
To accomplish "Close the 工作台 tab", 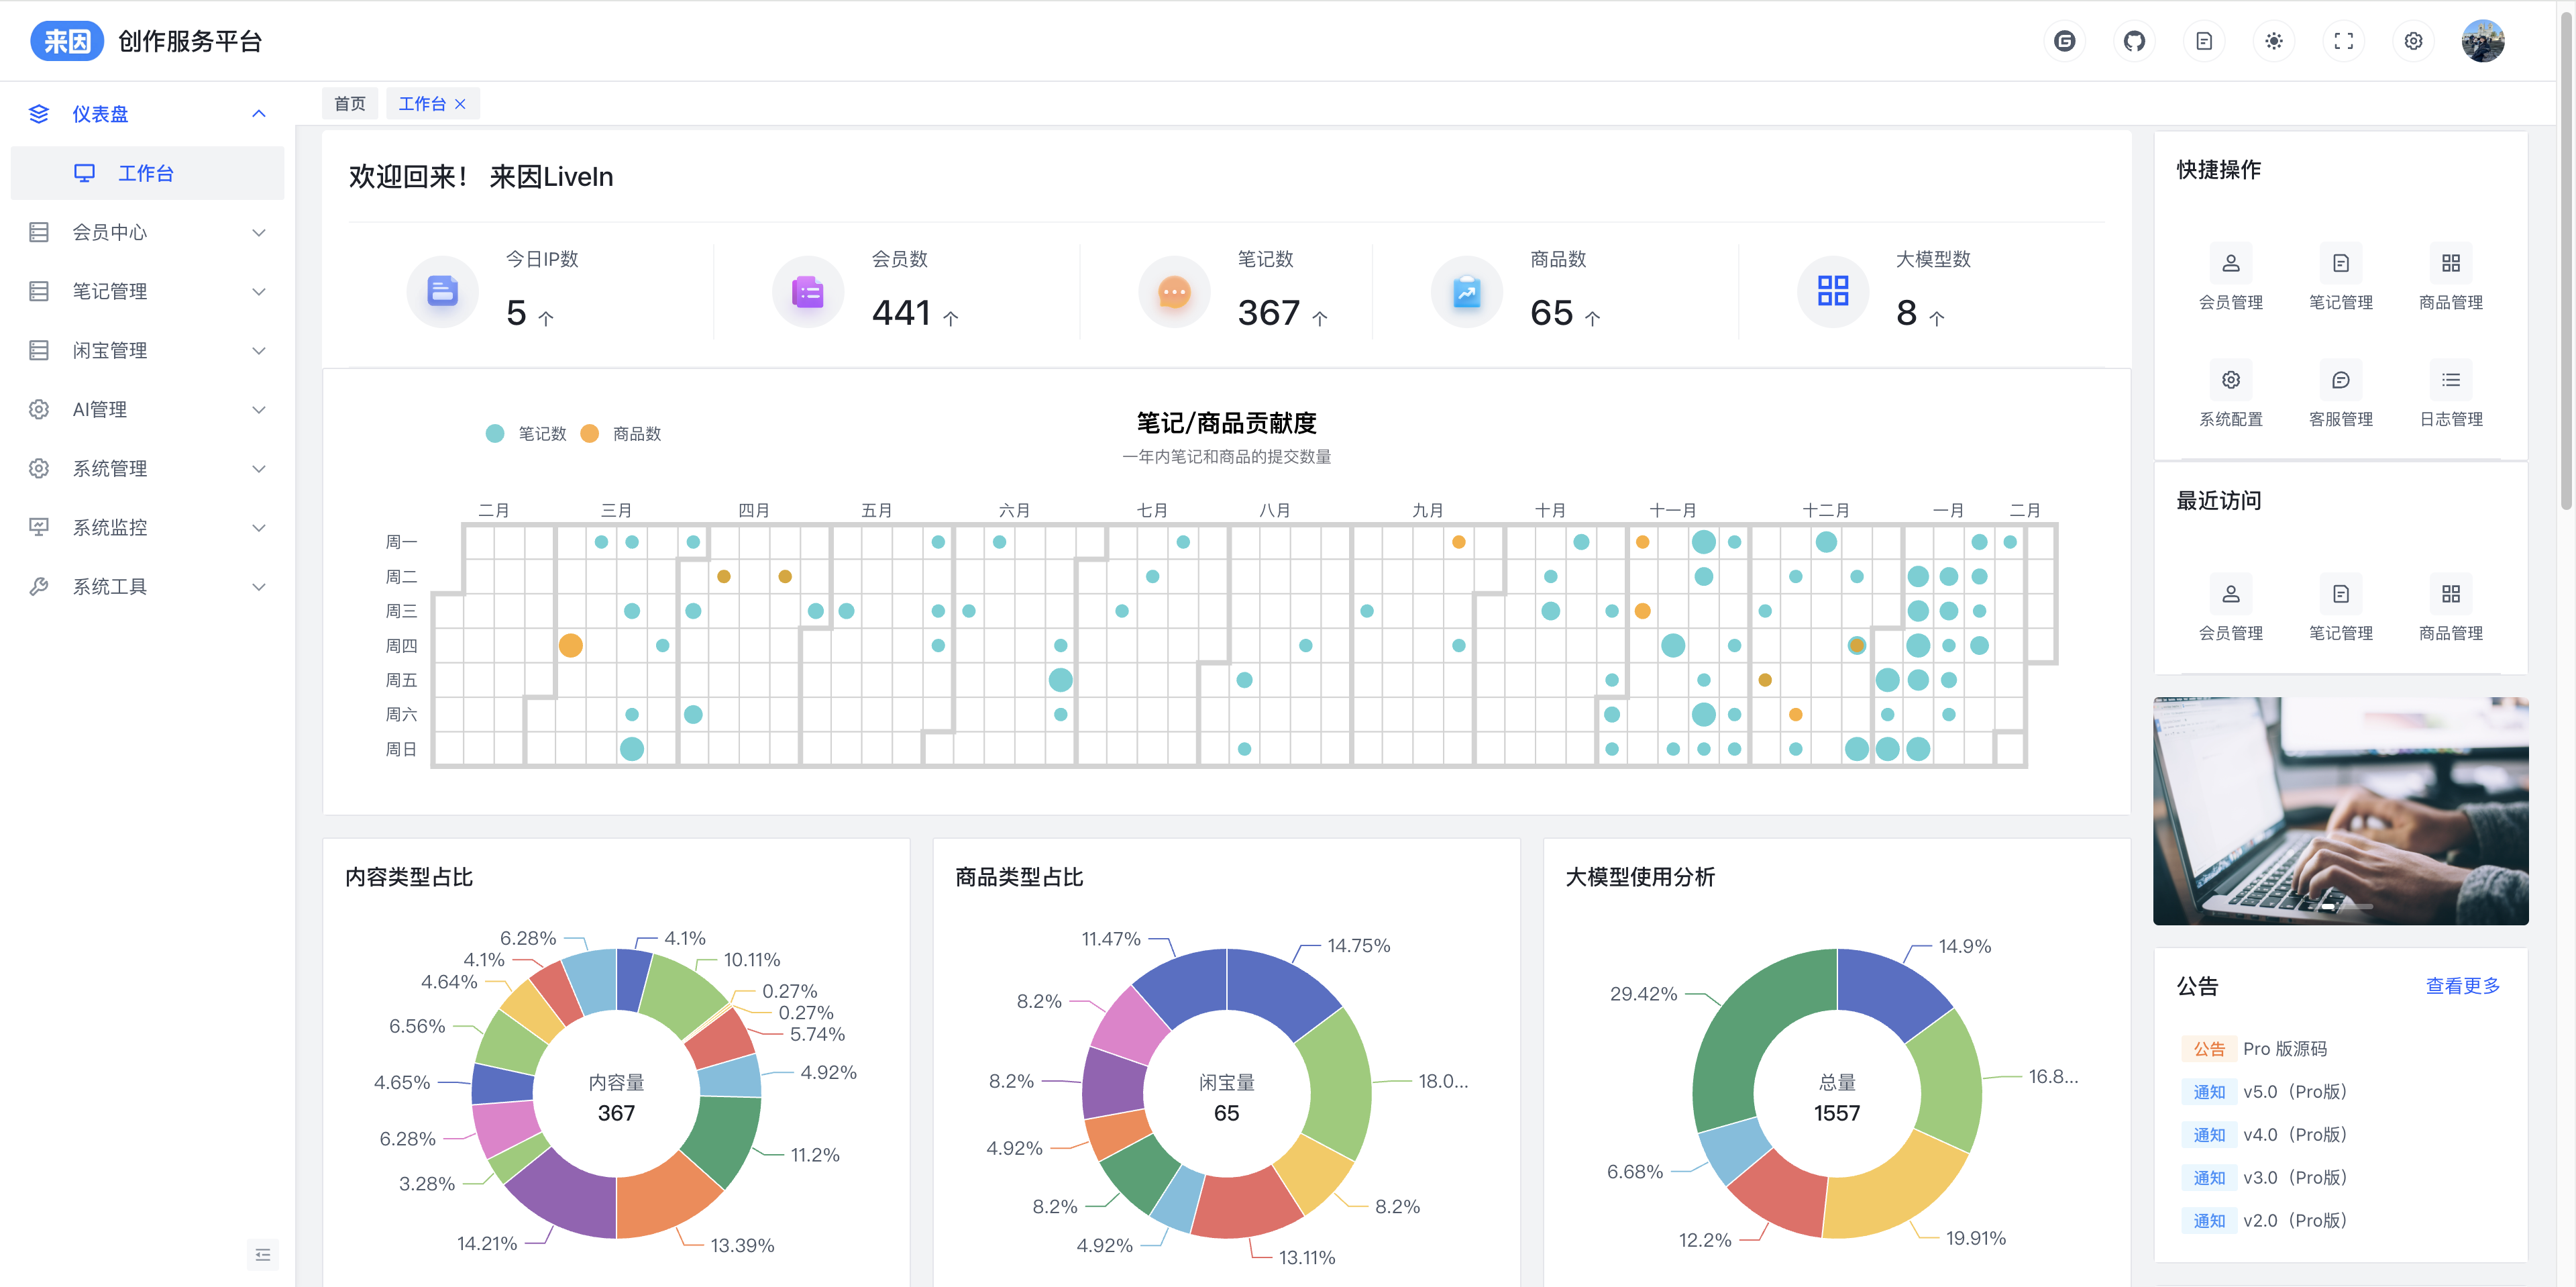I will pos(460,104).
